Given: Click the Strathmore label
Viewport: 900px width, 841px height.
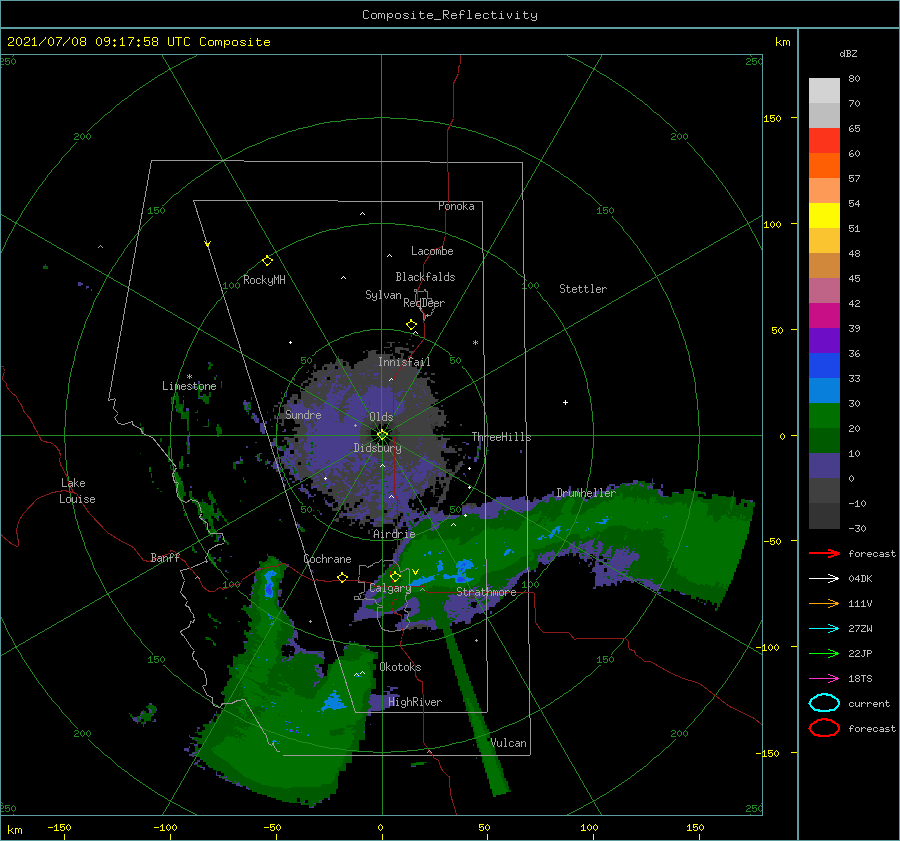Looking at the screenshot, I should (x=486, y=592).
